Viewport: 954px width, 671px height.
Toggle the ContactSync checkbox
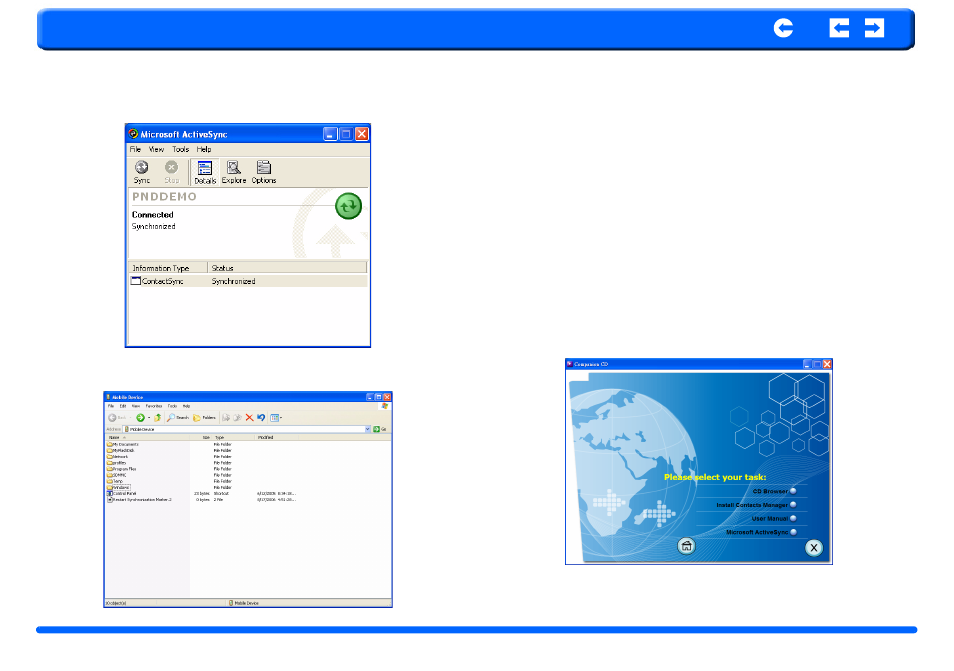point(136,281)
